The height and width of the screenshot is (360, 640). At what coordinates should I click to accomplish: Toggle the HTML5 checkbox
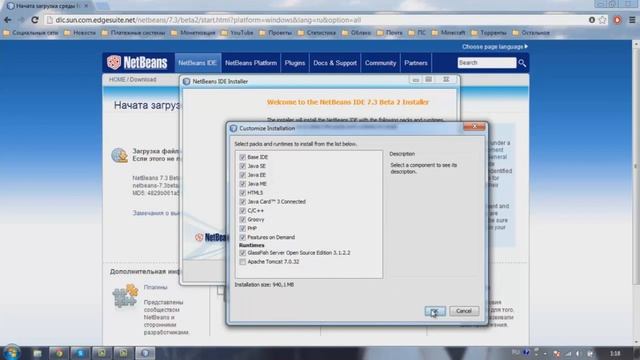(x=242, y=193)
